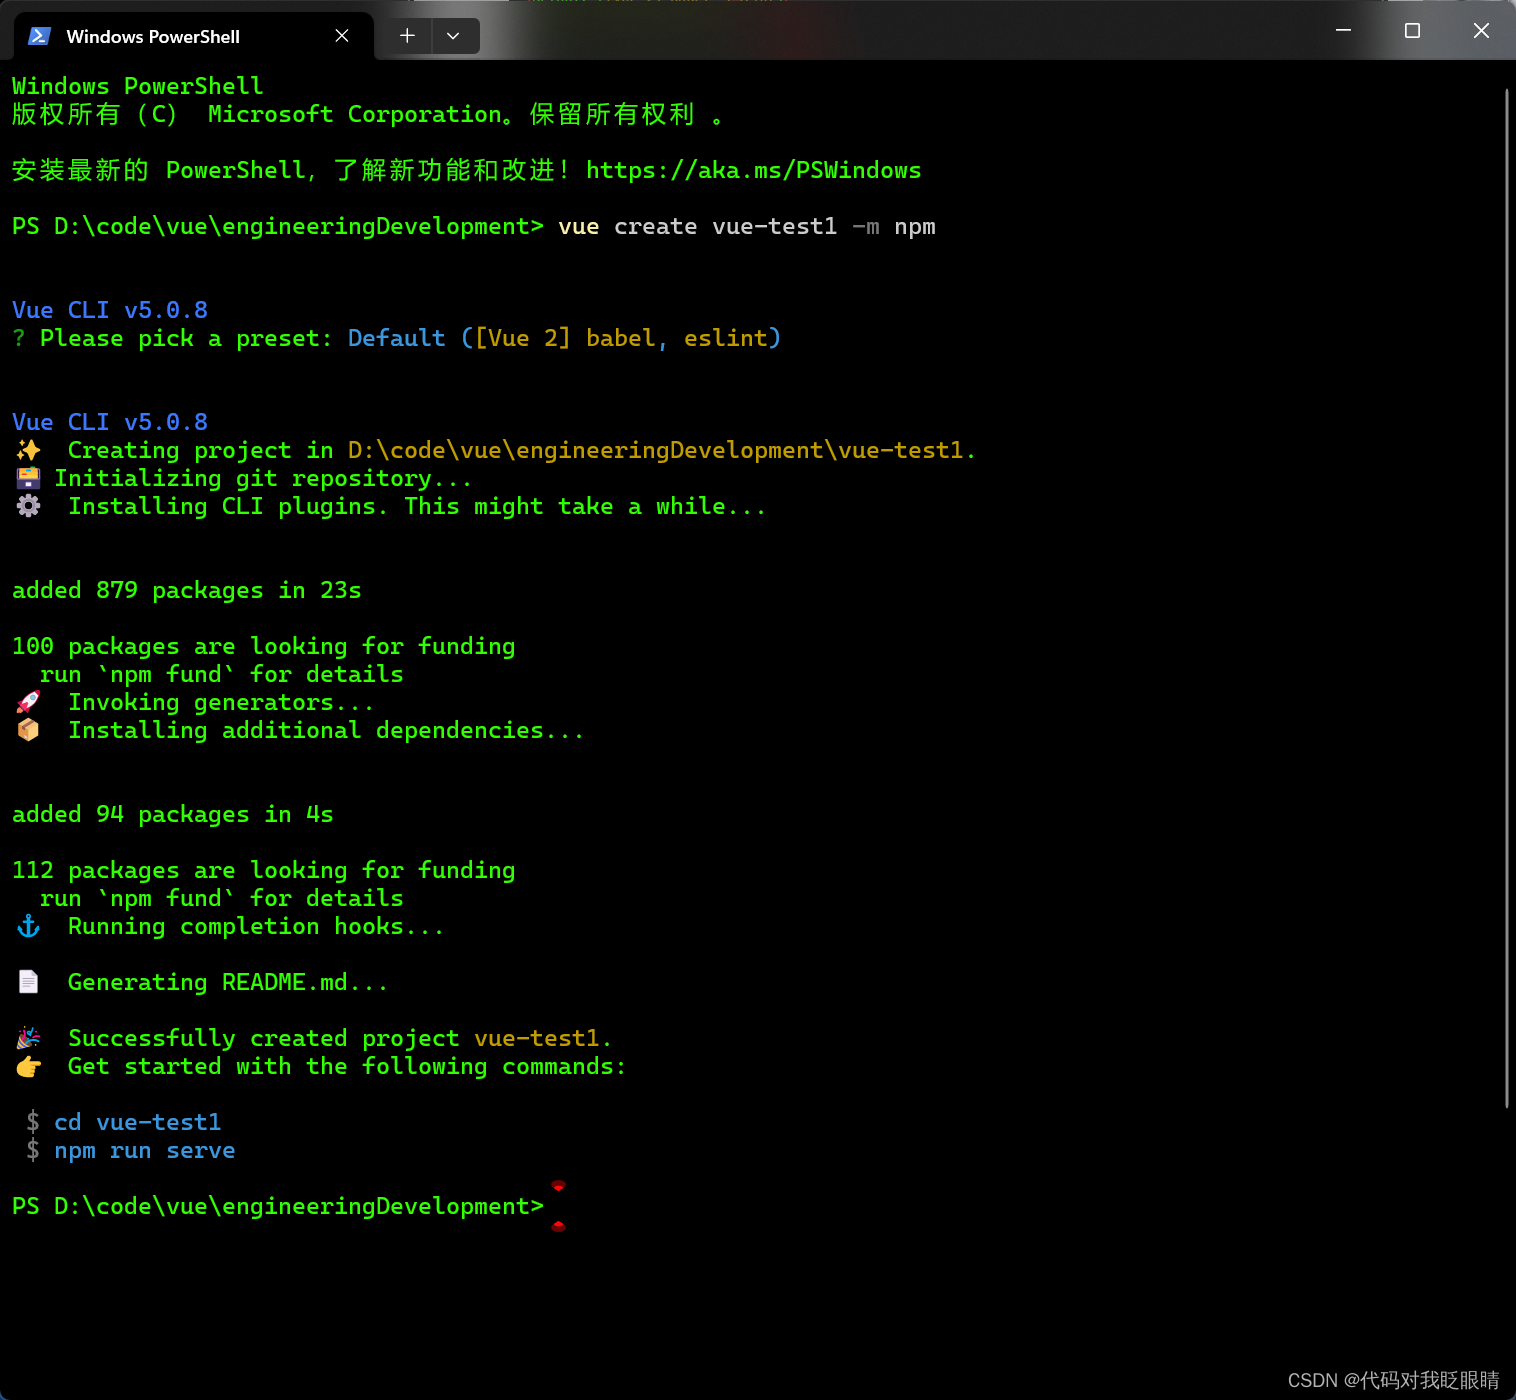Click the first 'Vue CLI v5.0.8' line

(x=110, y=310)
